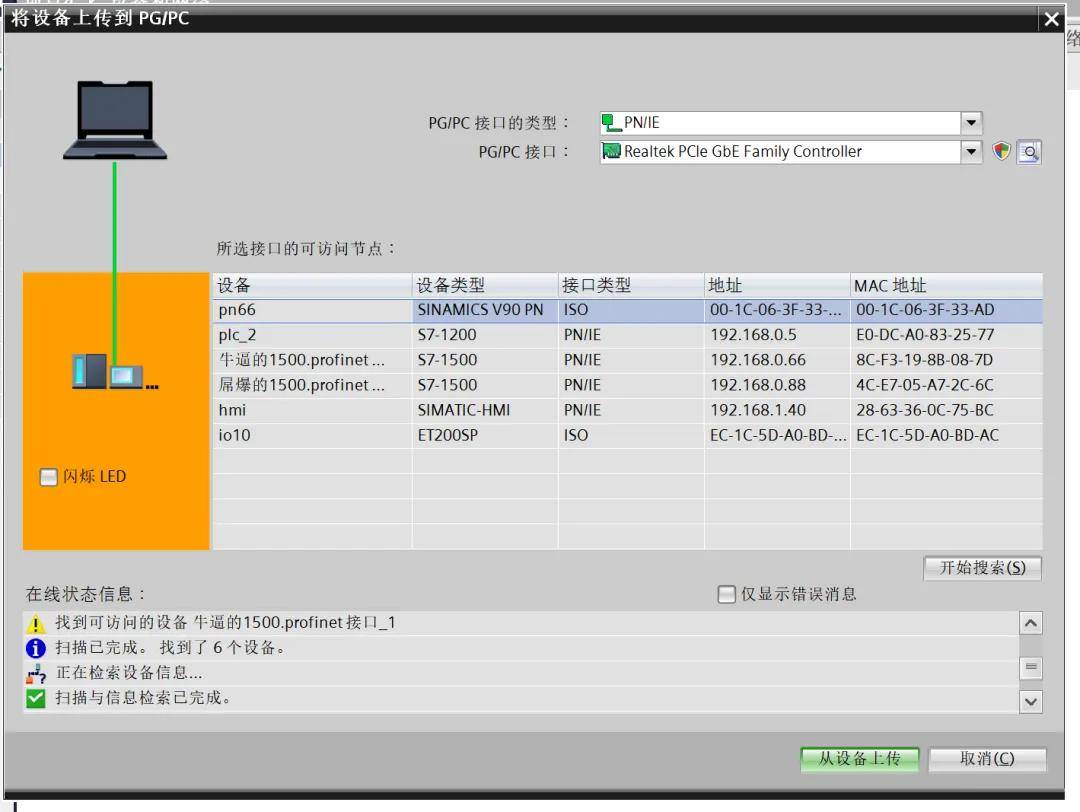This screenshot has width=1080, height=812.
Task: Click the 地址 column header
Action: (777, 285)
